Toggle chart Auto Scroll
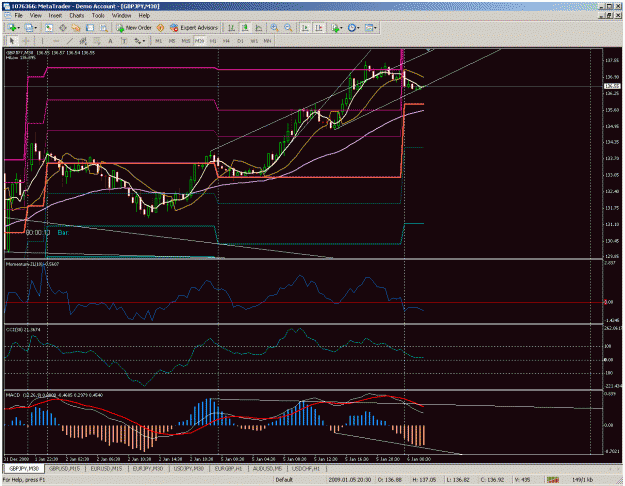 305,28
